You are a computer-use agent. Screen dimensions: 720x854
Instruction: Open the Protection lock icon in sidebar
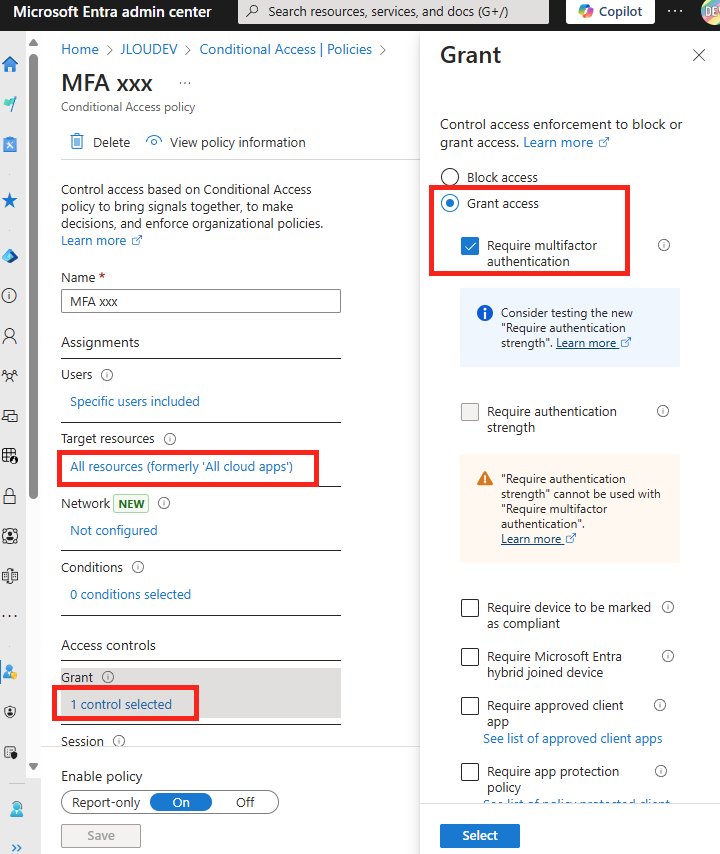click(x=10, y=496)
